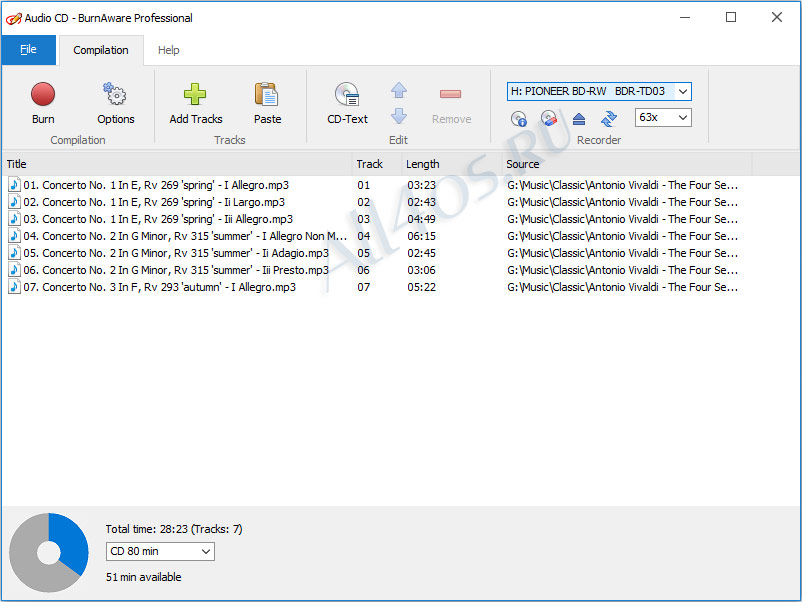
Task: Open the File menu
Action: (28, 50)
